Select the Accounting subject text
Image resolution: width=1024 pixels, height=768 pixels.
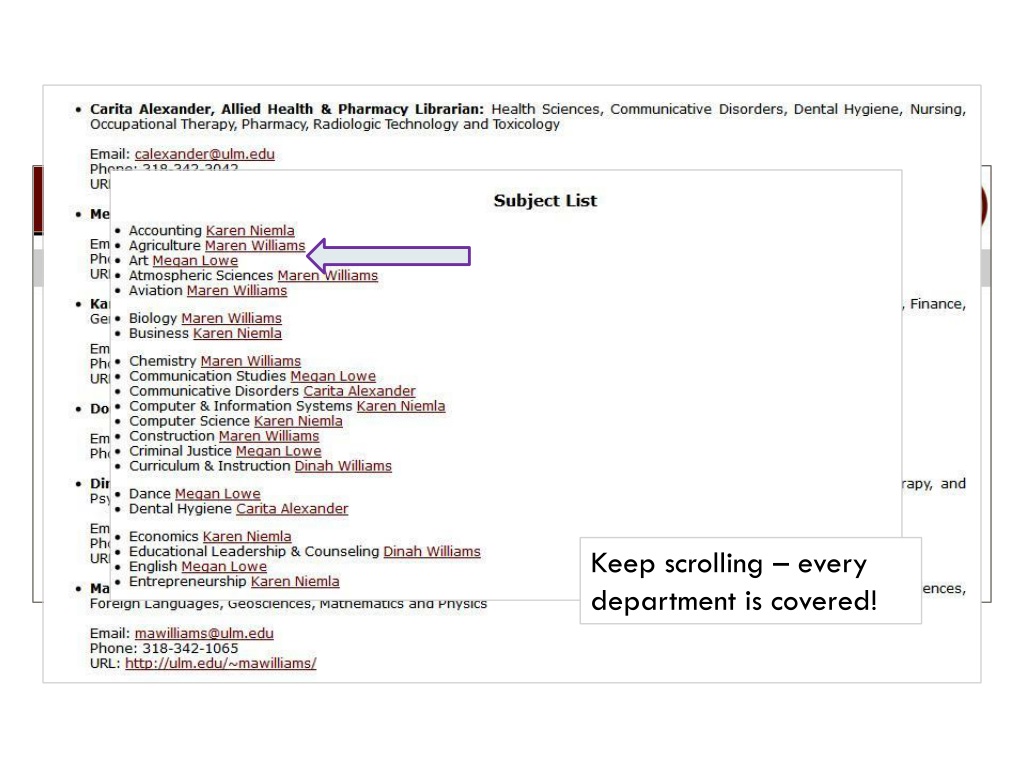pyautogui.click(x=165, y=231)
